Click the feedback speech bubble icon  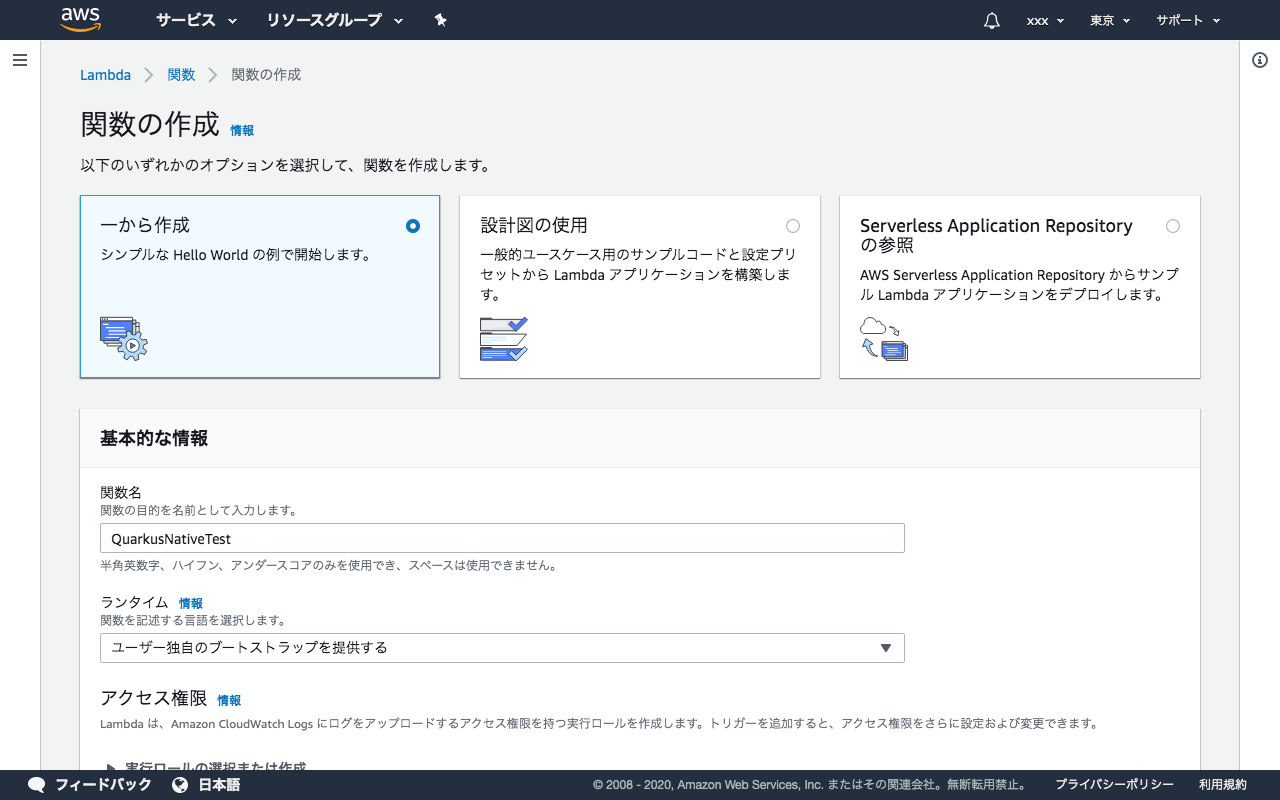[36, 785]
